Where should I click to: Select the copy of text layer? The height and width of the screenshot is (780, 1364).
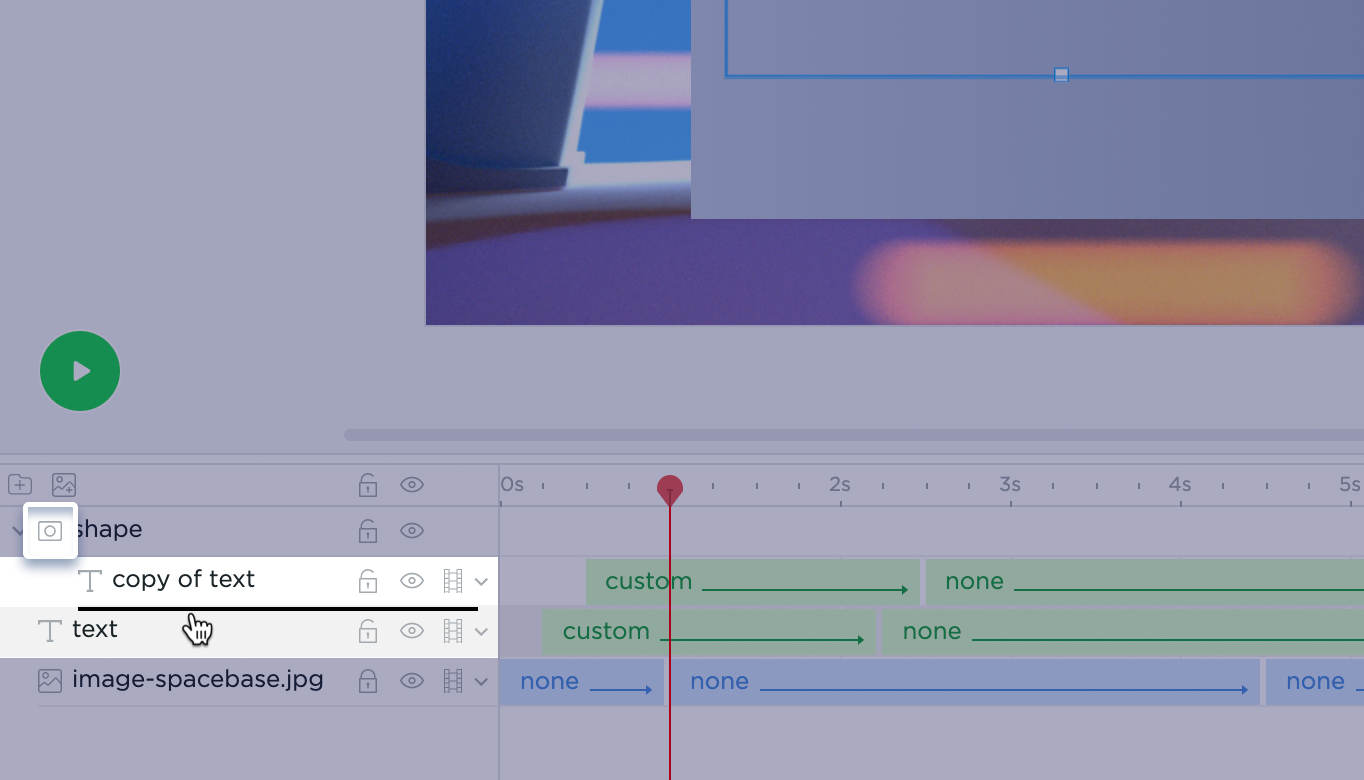pos(184,580)
